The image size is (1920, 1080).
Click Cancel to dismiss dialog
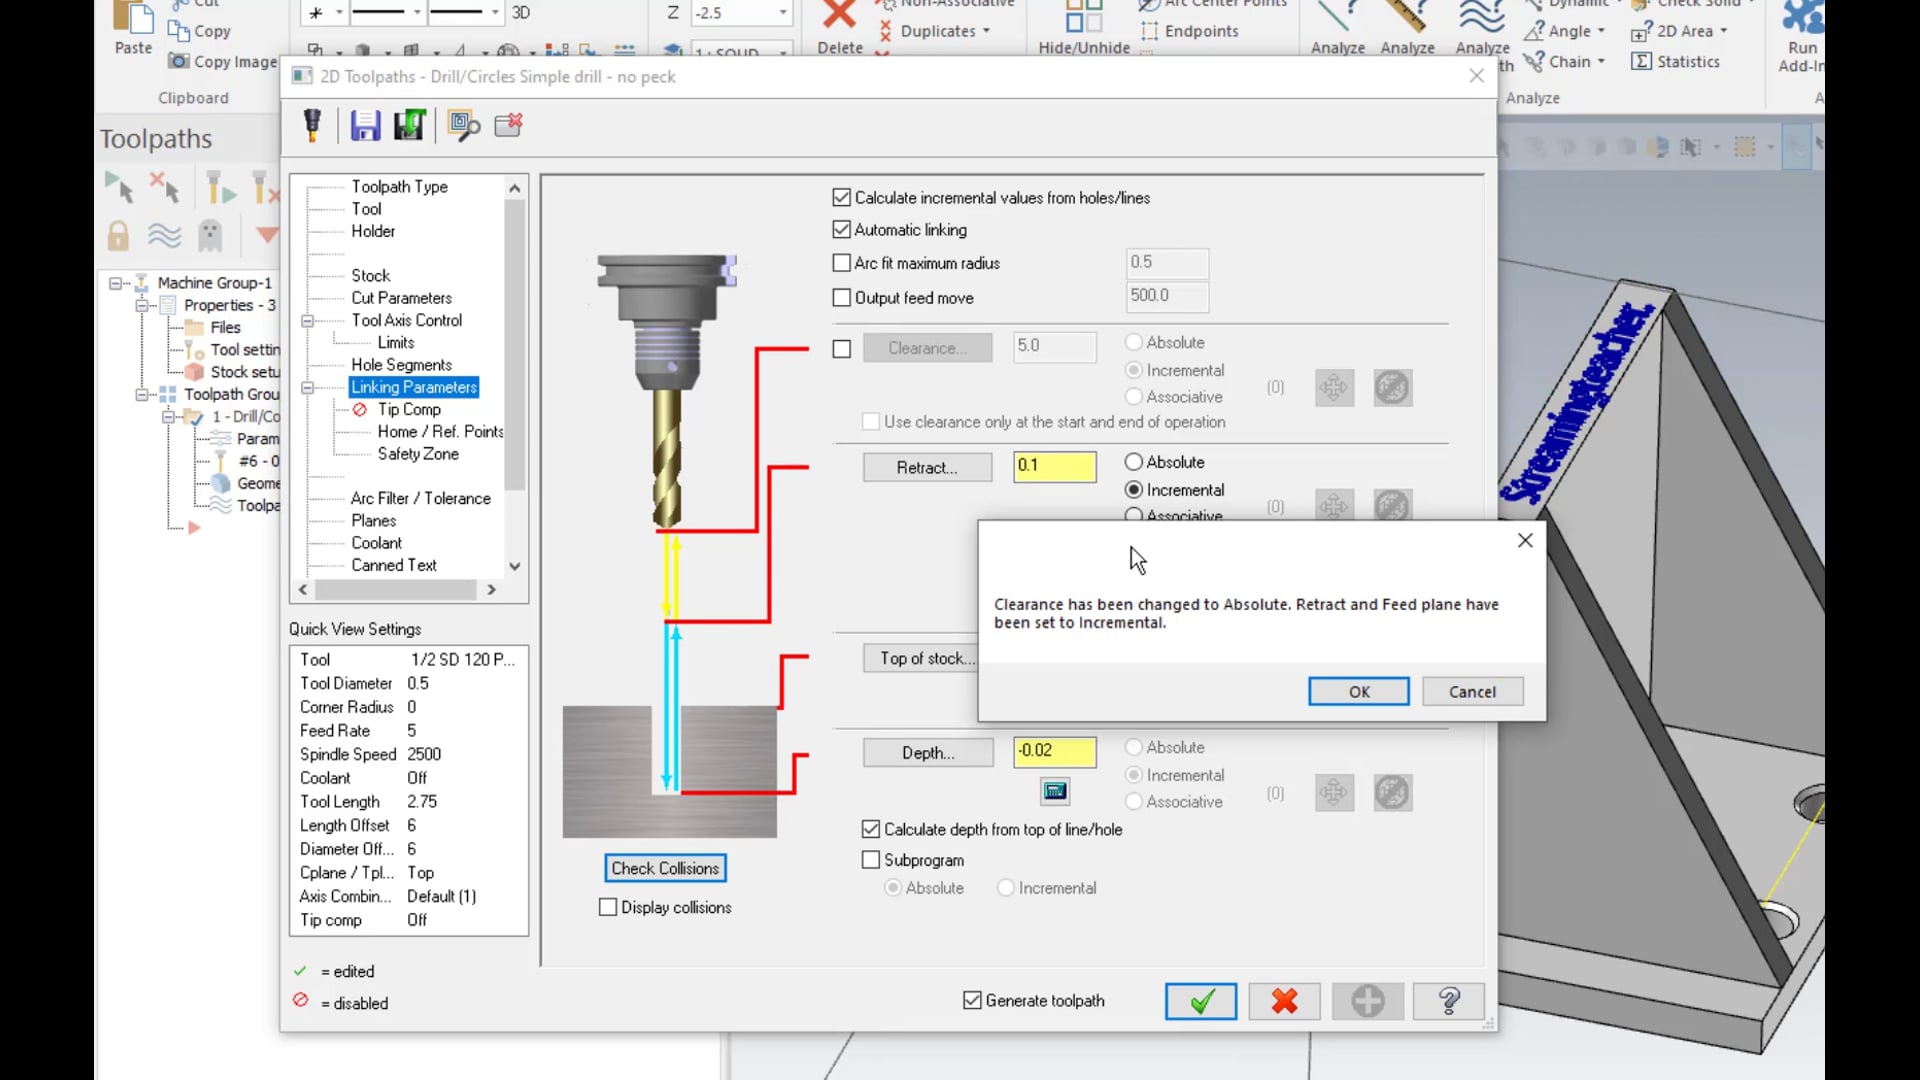click(1473, 691)
